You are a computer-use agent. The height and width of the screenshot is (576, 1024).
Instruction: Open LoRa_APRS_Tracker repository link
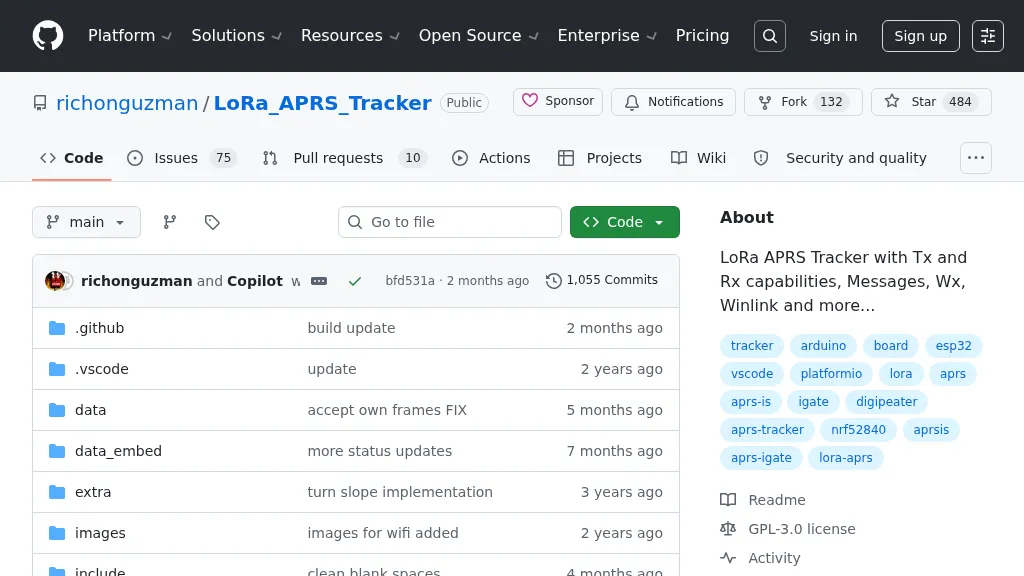(x=323, y=103)
